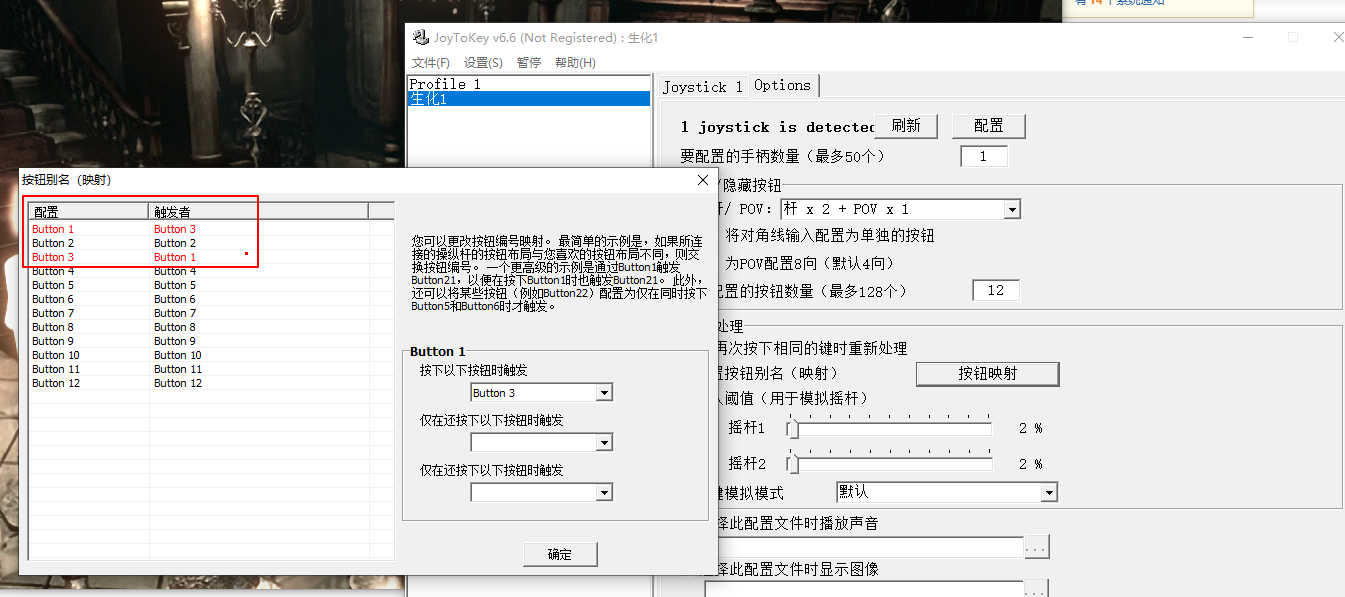Screen dimensions: 1345x597
Task: Select Button 8 in the 配置 column
Action: (53, 327)
